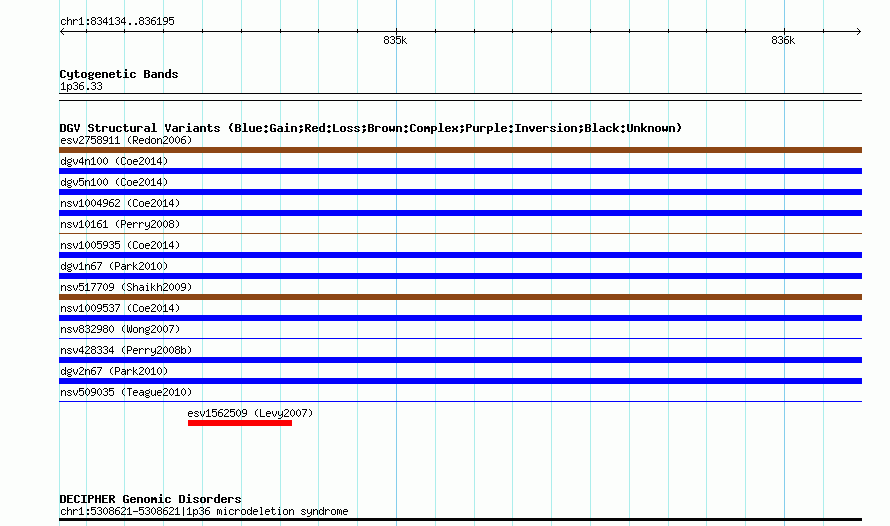Click the esv1562509 (Levy2007) label
The width and height of the screenshot is (890, 526).
[250, 413]
